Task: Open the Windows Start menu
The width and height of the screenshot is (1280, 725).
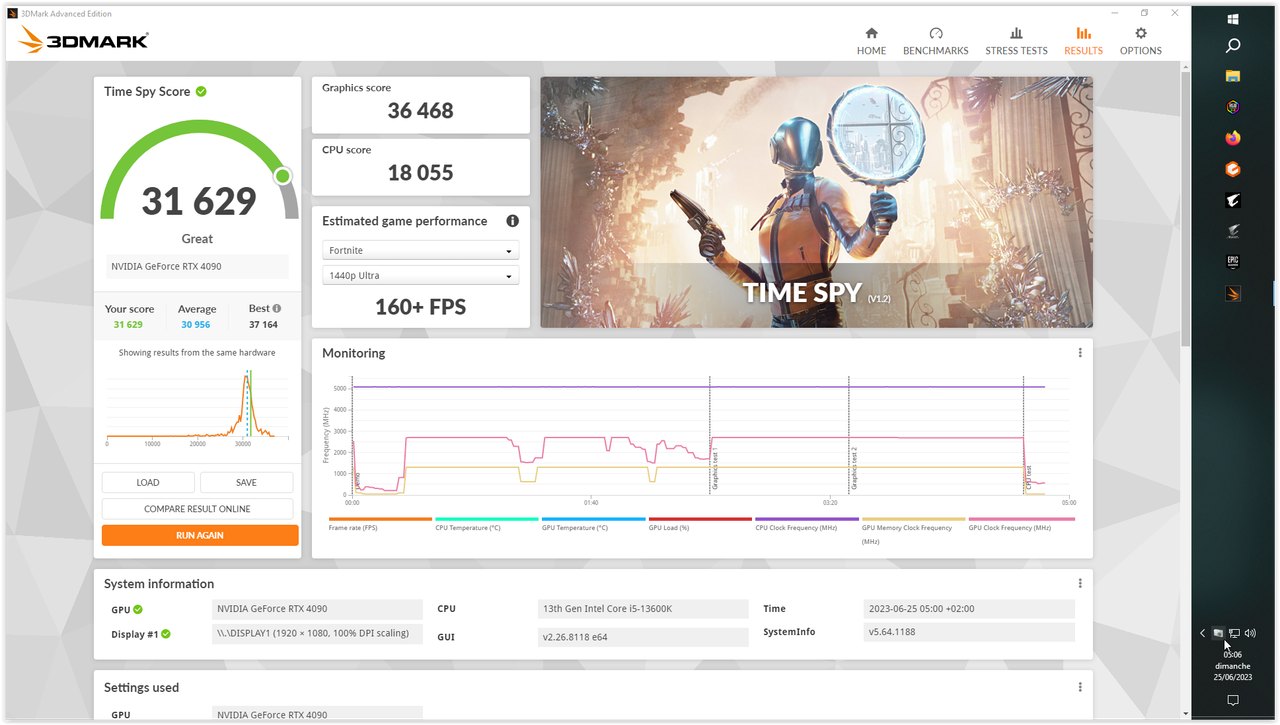Action: [x=1233, y=19]
